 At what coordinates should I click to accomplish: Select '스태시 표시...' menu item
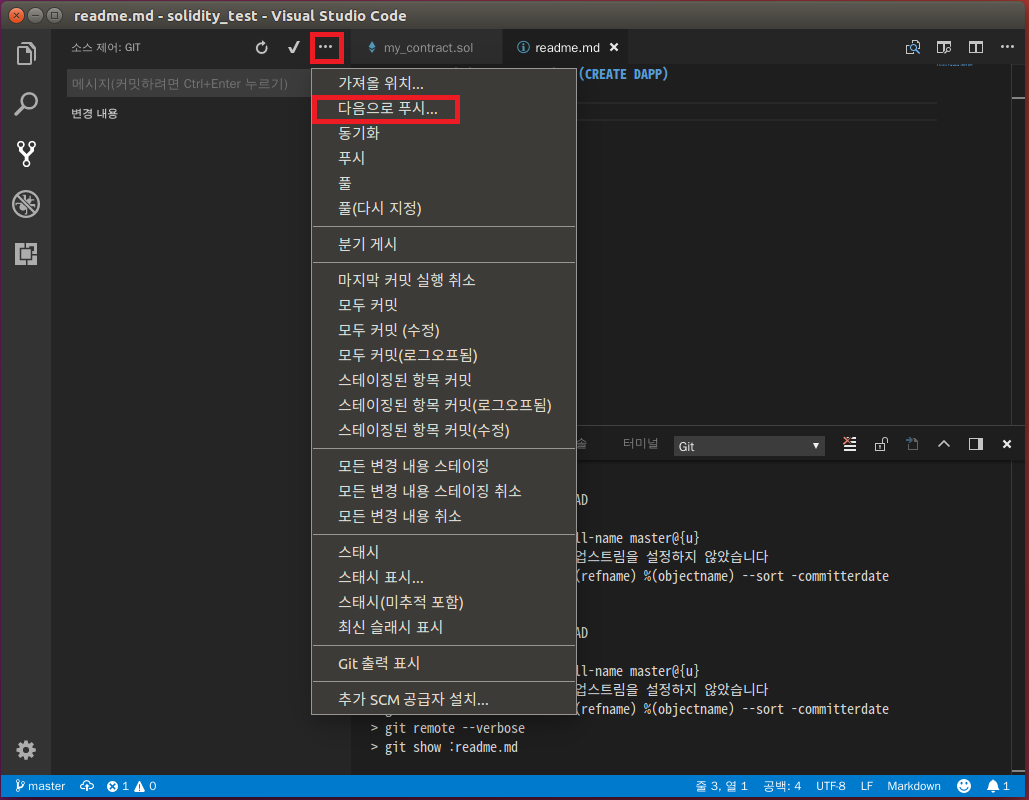point(444,577)
